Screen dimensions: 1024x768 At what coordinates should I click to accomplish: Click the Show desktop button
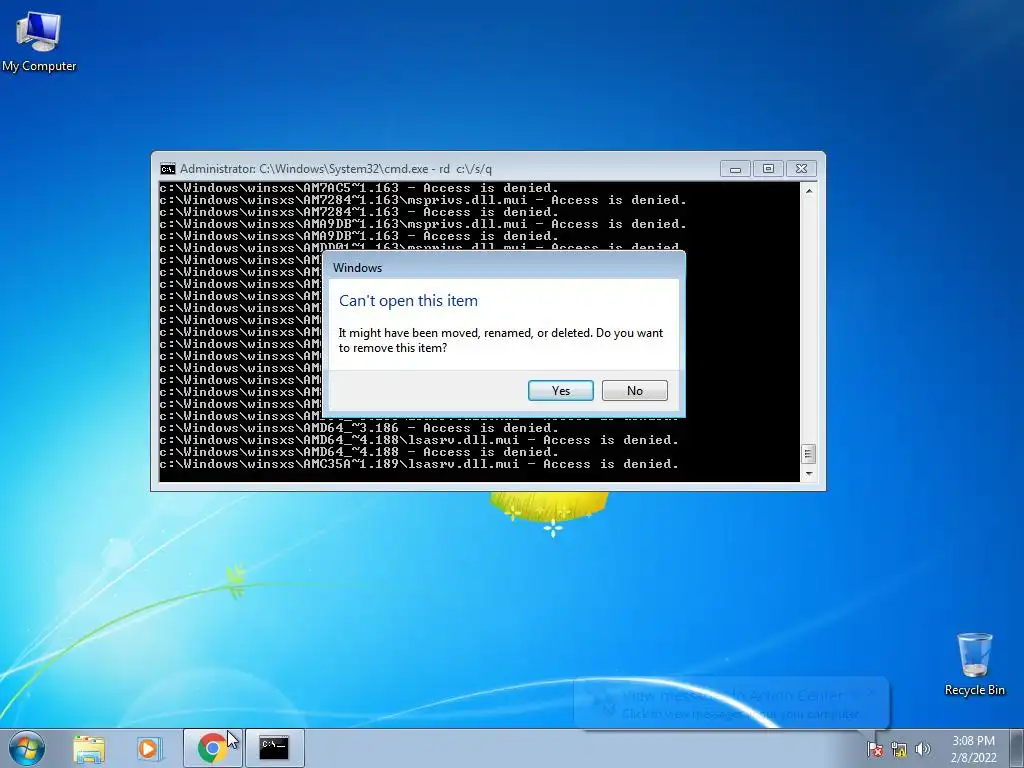pos(1017,748)
